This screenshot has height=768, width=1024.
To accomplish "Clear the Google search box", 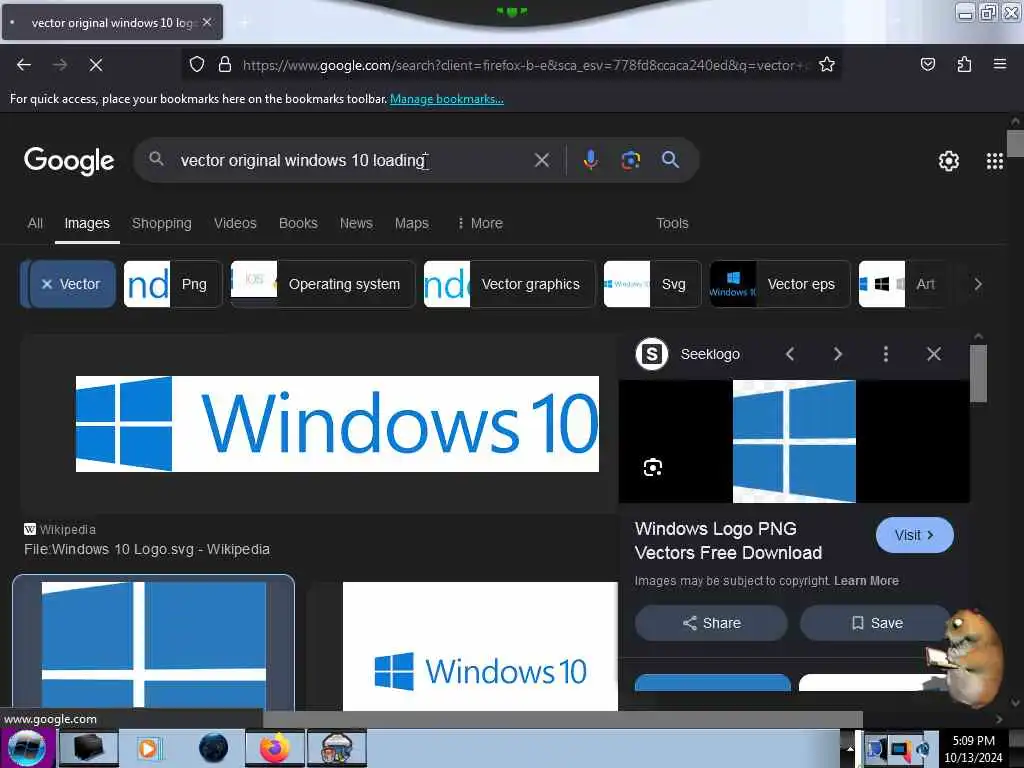I will click(x=541, y=160).
